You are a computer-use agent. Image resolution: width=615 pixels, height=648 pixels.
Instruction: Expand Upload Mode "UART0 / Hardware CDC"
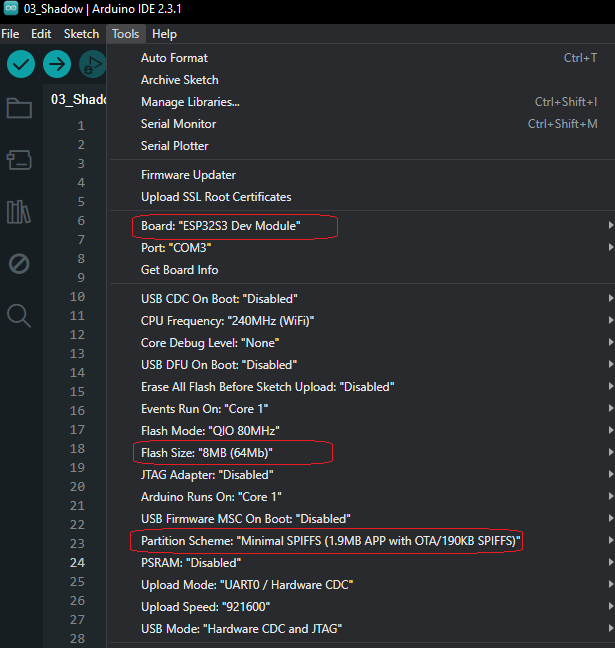pos(362,585)
